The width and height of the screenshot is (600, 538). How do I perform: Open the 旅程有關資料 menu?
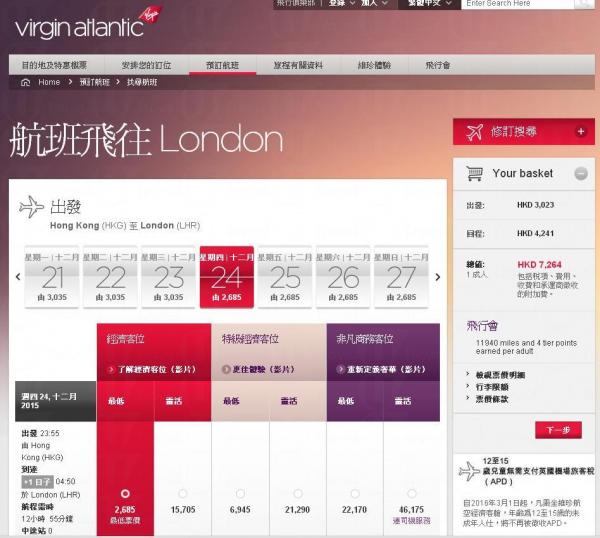click(298, 65)
